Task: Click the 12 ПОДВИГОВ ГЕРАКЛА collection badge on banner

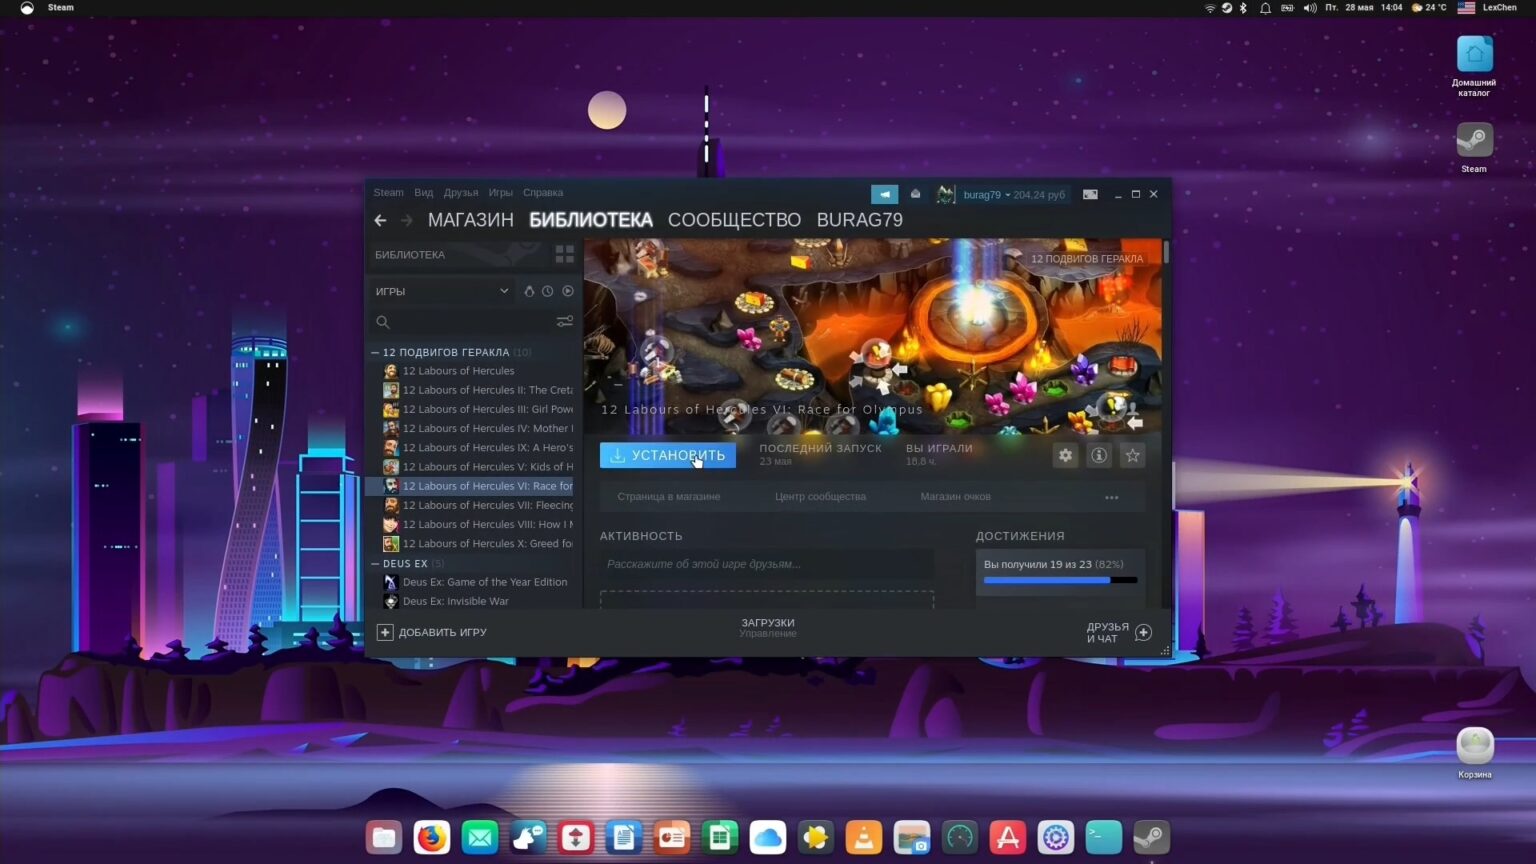Action: (x=1087, y=259)
